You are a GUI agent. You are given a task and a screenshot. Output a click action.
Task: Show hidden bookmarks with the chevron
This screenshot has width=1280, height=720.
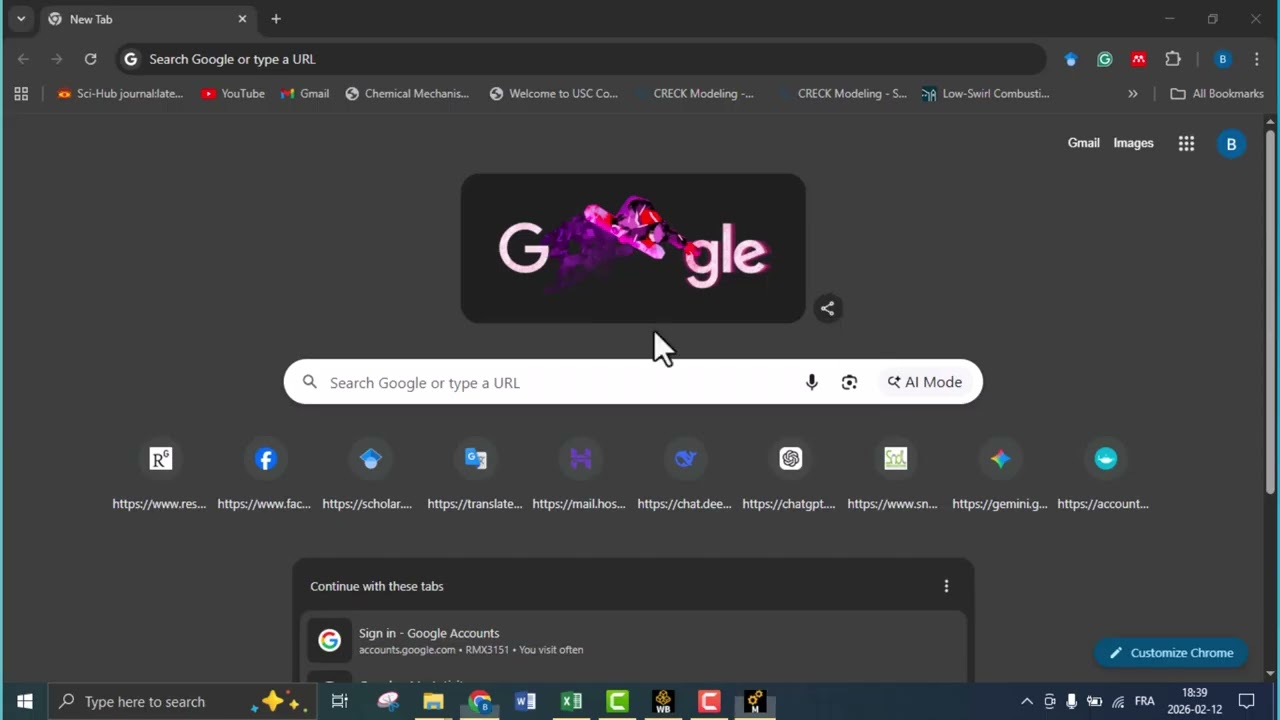pyautogui.click(x=1132, y=93)
